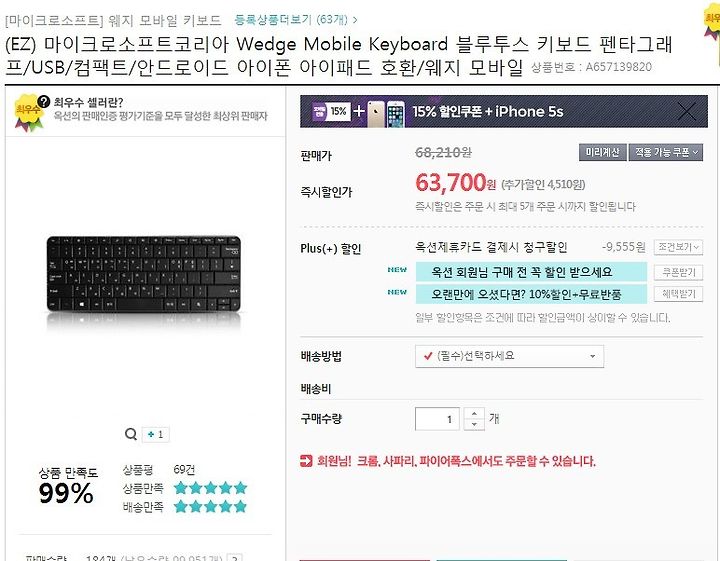Image resolution: width=720 pixels, height=561 pixels.
Task: Click the quantity input field
Action: click(x=437, y=419)
